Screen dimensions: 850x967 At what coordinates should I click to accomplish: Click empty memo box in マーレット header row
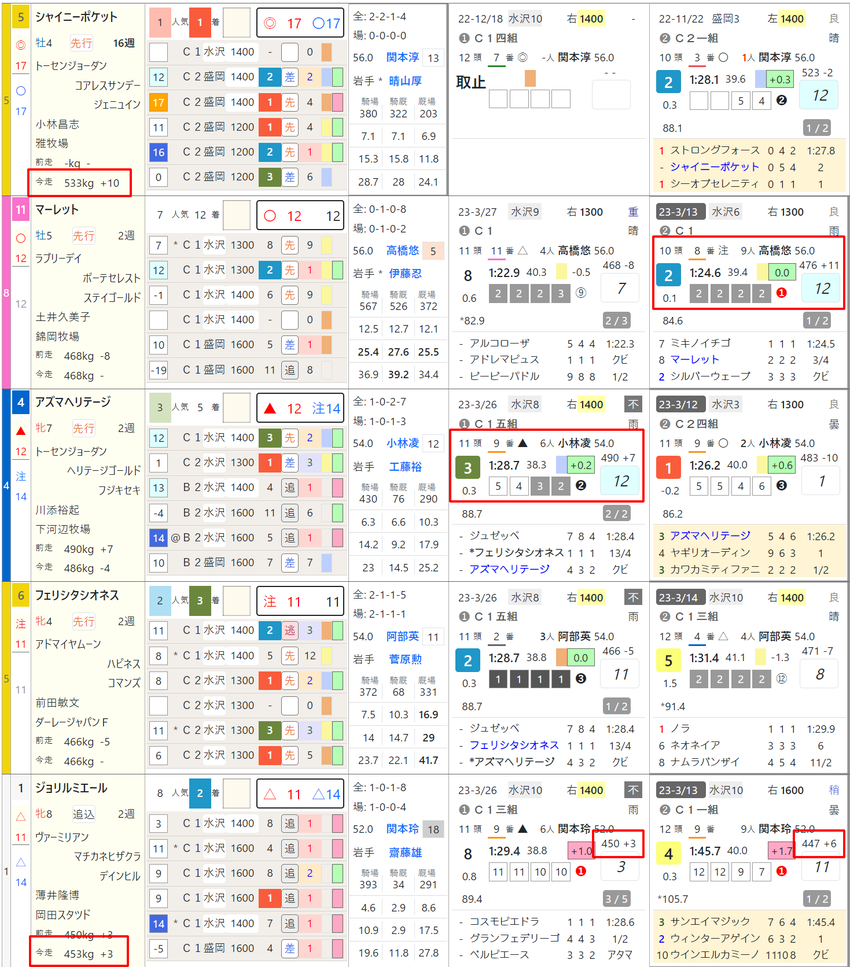tap(236, 215)
